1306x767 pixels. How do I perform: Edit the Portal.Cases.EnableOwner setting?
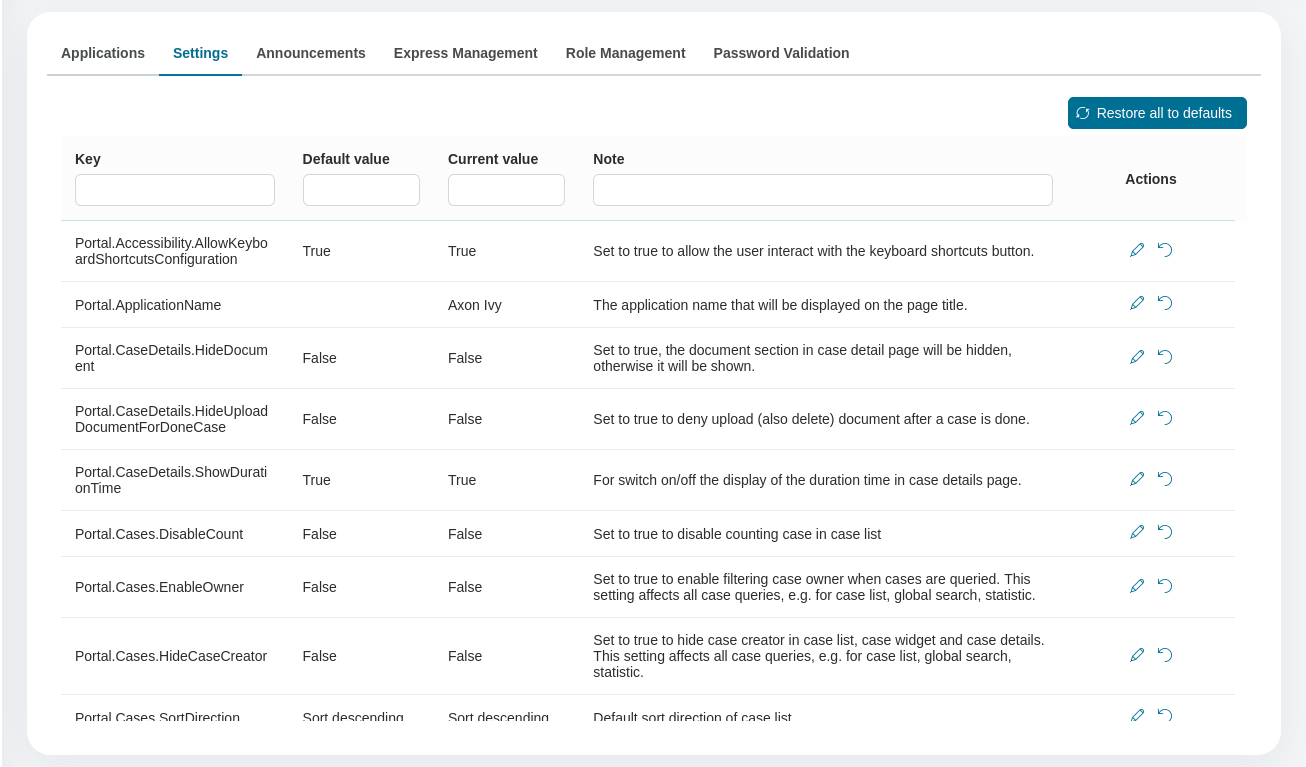1137,586
